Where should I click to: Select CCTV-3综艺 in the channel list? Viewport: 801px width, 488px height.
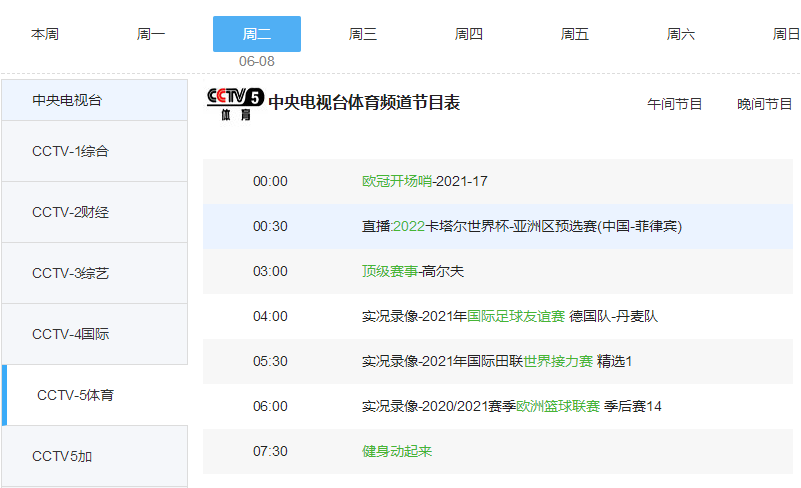tap(95, 273)
